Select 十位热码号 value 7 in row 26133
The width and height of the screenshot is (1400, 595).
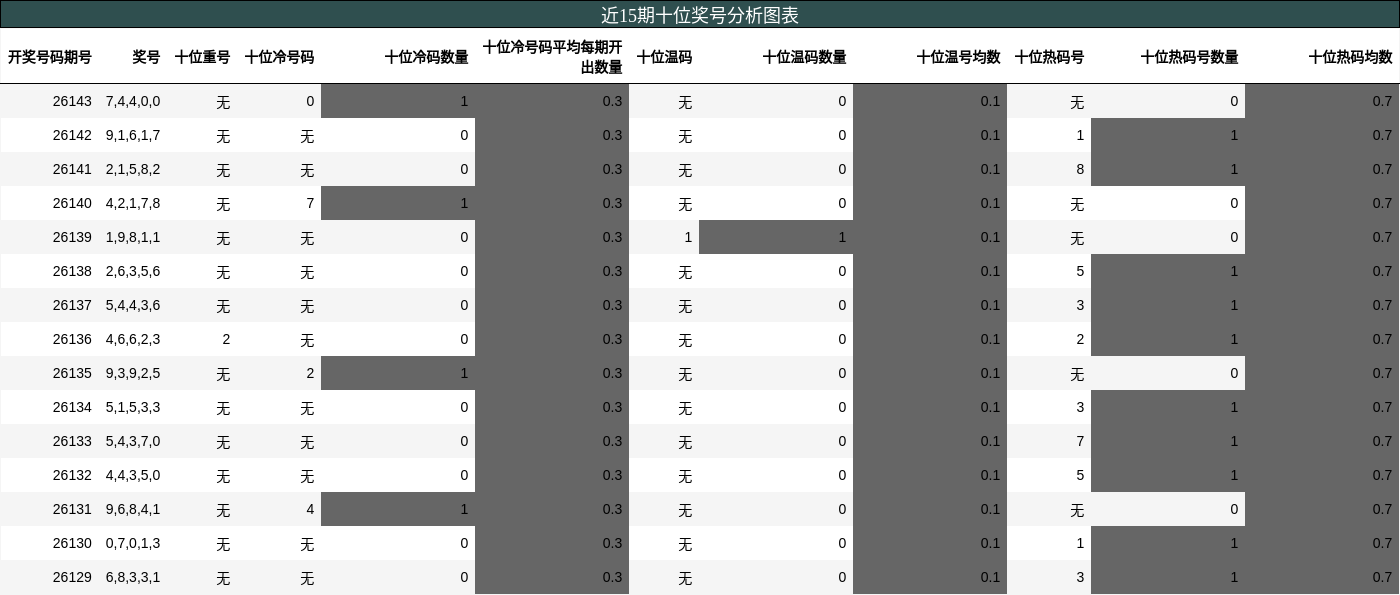point(1080,441)
